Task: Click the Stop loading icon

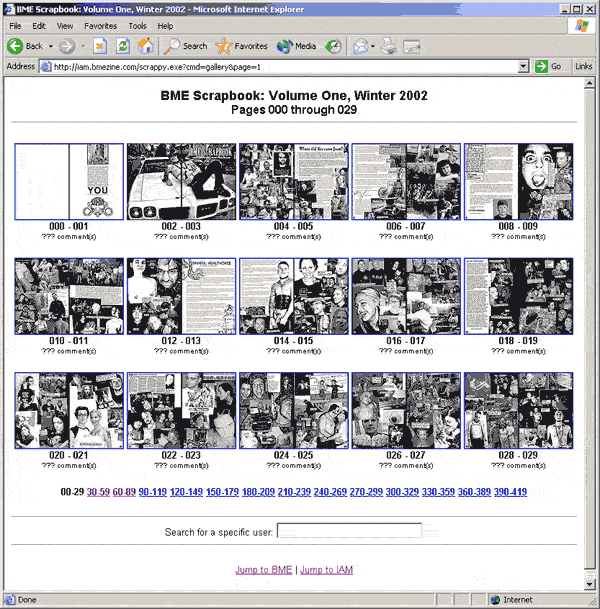Action: click(100, 46)
